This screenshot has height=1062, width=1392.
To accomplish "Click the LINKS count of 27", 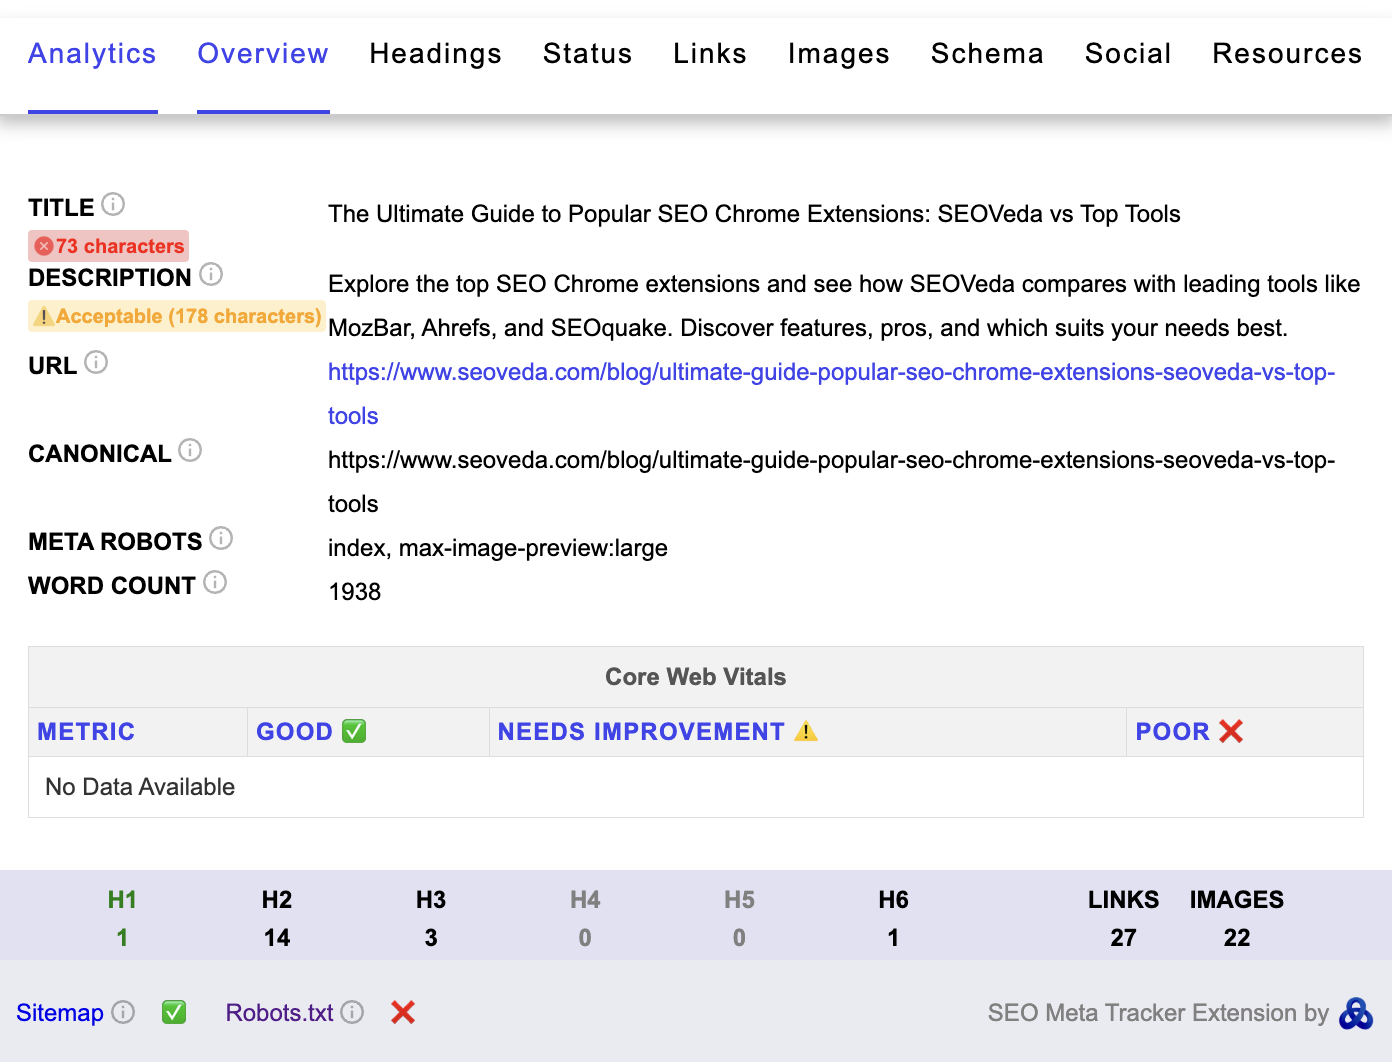I will click(x=1123, y=938).
